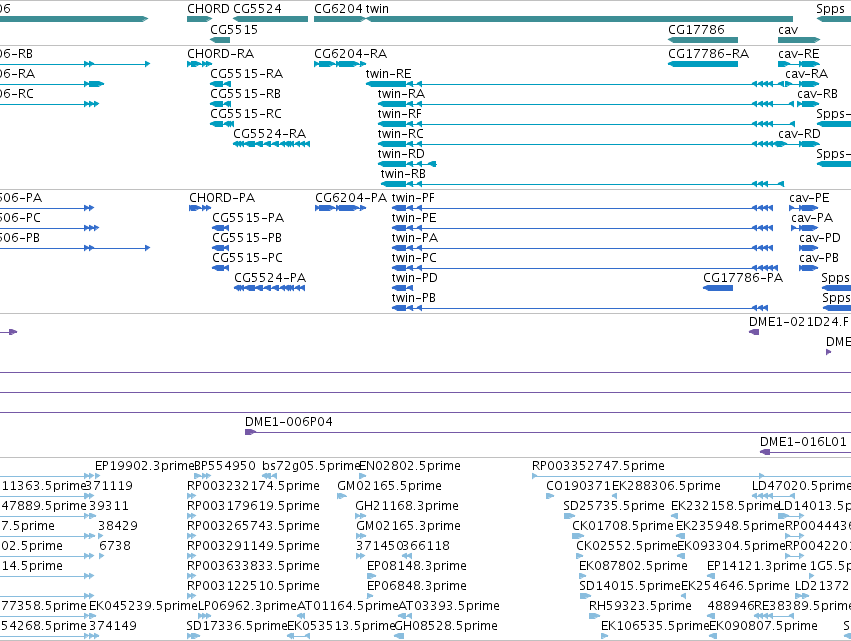Select transcript cav-RD

799,134
